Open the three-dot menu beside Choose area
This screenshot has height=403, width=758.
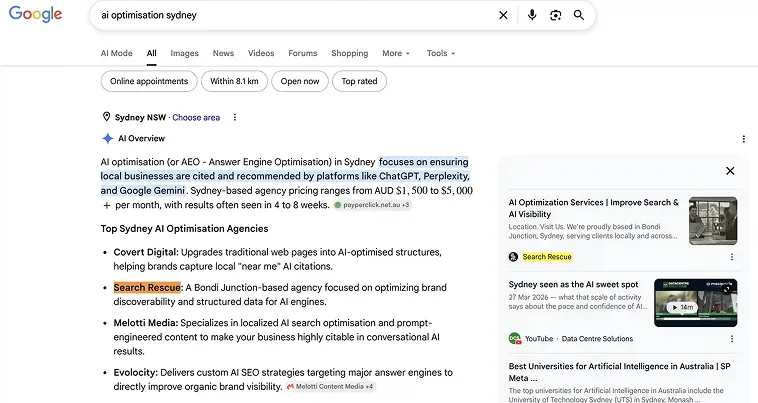(x=234, y=117)
